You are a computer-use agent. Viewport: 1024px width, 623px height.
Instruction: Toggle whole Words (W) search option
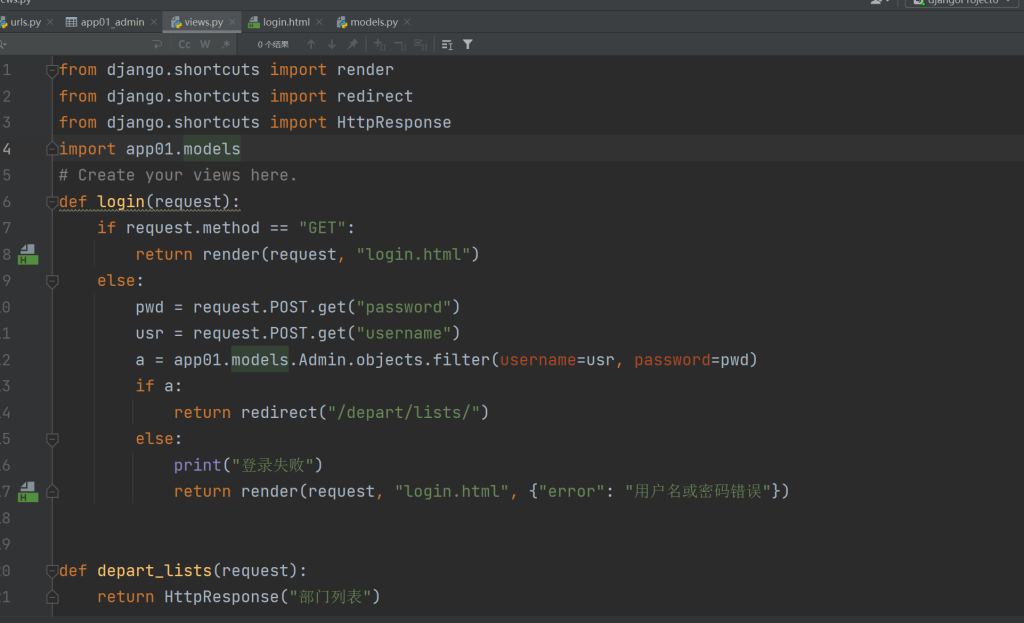coord(205,44)
